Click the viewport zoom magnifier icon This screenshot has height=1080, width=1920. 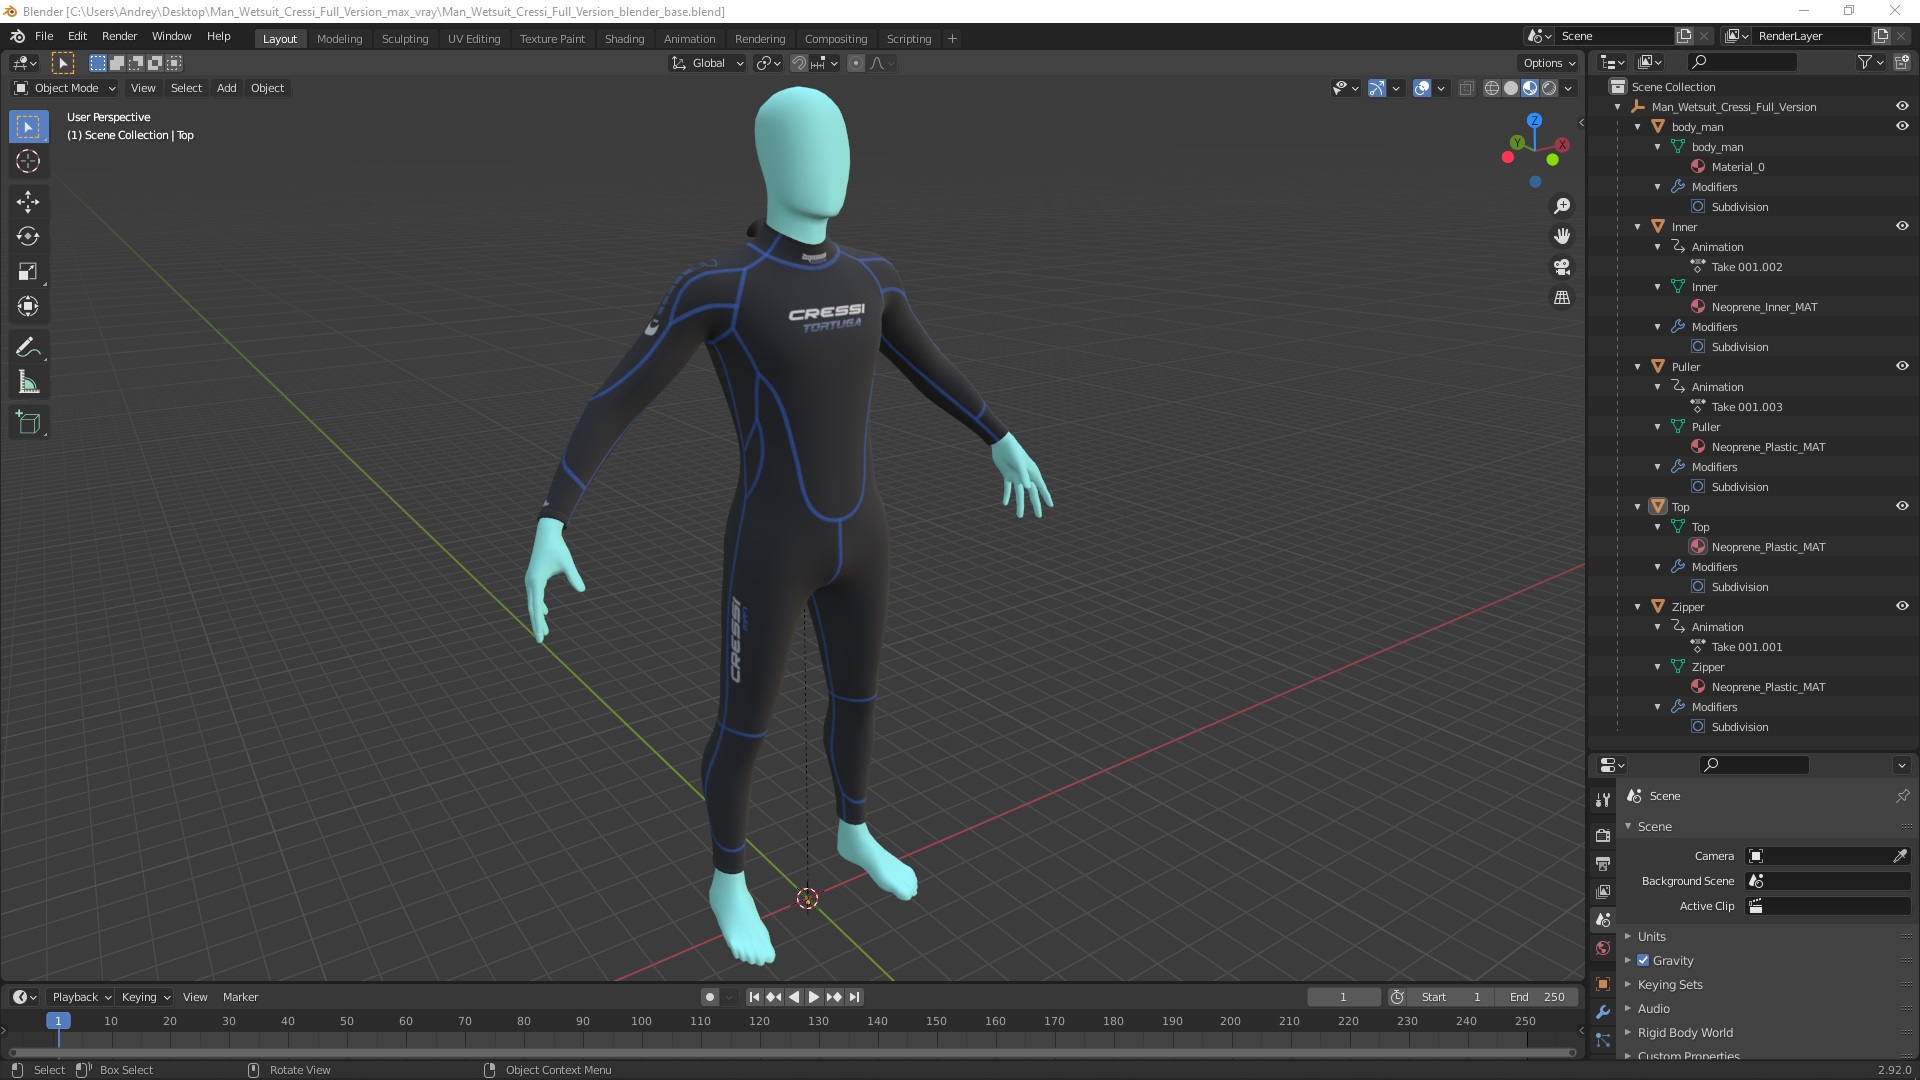(1561, 206)
